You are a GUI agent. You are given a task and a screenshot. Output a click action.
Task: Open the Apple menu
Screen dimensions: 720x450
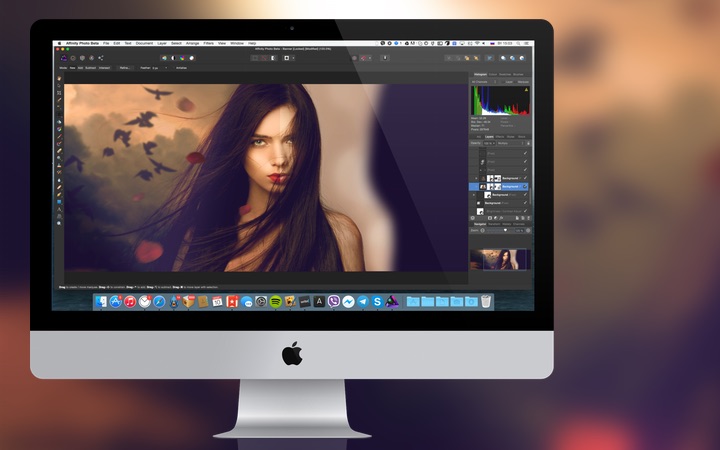coord(59,43)
